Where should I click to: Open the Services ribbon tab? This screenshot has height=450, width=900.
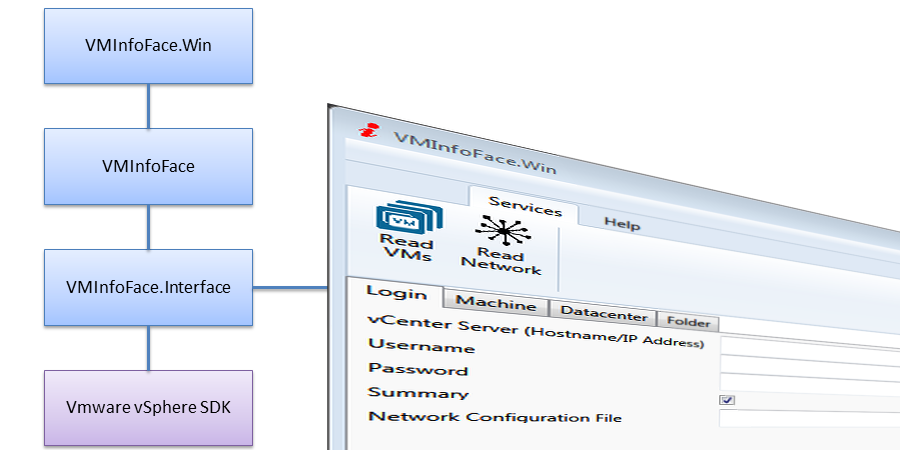(x=524, y=207)
